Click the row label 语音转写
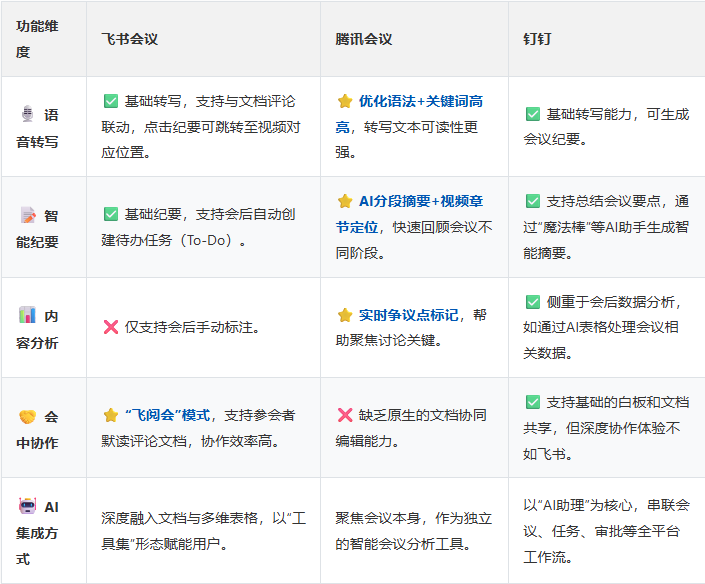The height and width of the screenshot is (584, 705). point(37,128)
